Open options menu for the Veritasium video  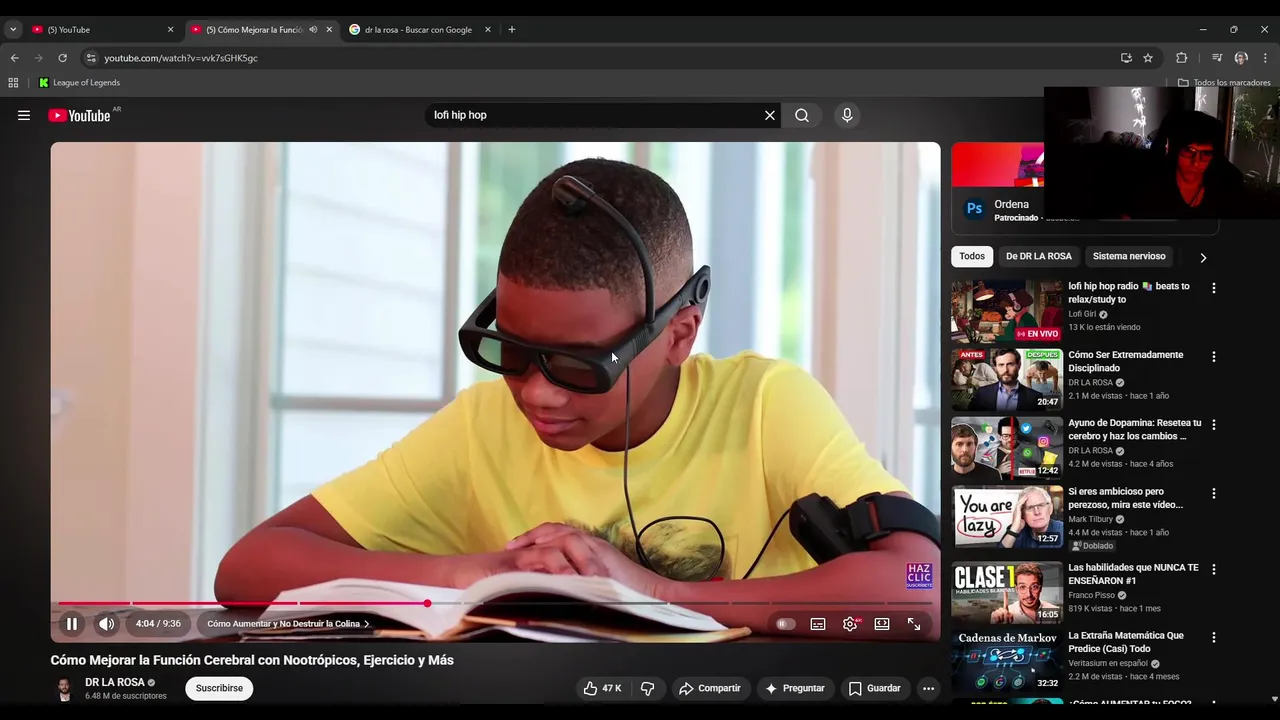pyautogui.click(x=1214, y=637)
